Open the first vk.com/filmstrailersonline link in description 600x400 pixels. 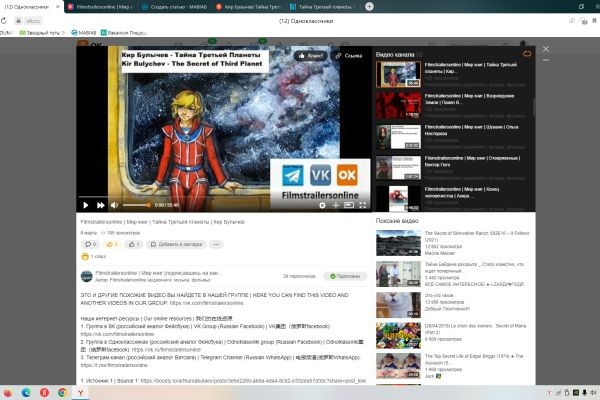(x=206, y=303)
